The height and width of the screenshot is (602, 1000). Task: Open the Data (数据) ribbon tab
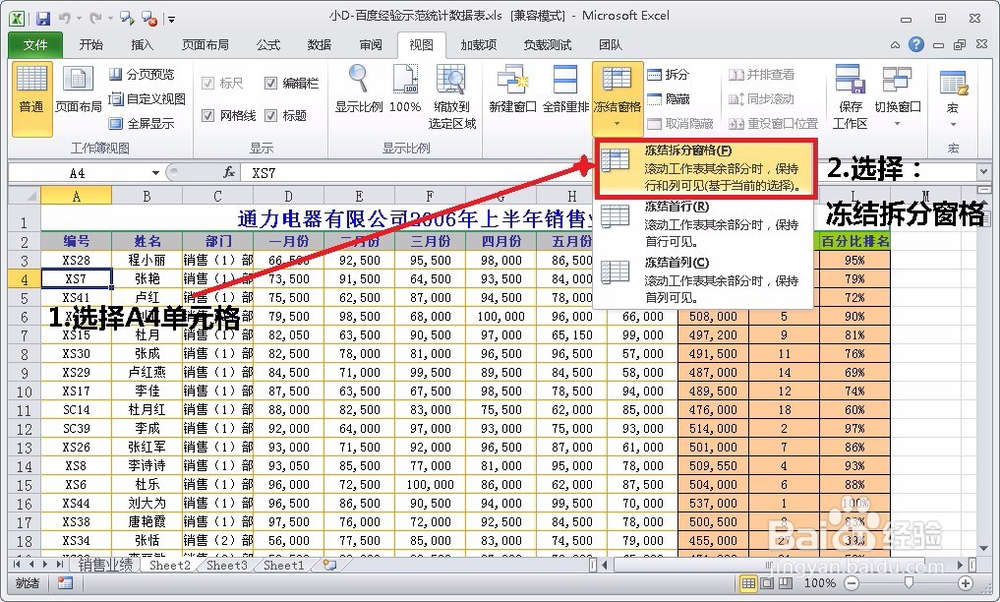click(319, 45)
